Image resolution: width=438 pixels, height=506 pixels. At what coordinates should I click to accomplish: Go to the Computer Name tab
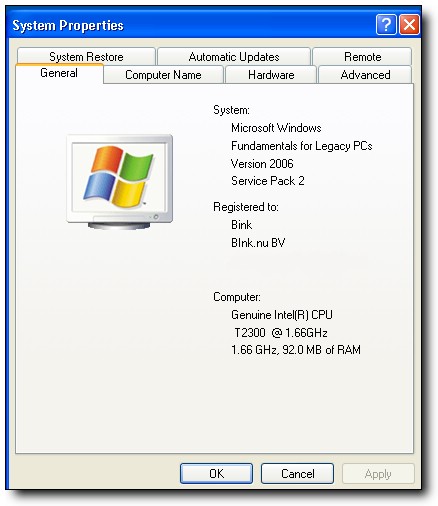(163, 75)
